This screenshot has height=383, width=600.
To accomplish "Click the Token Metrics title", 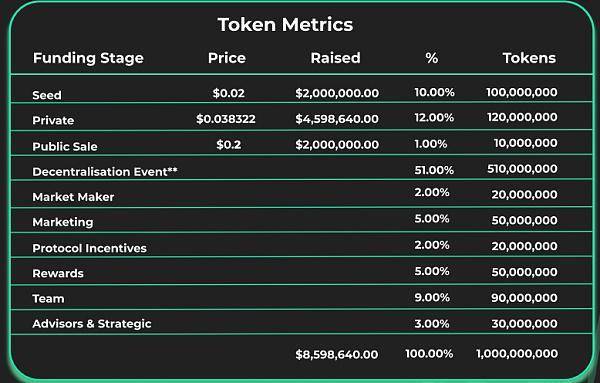I will point(285,24).
